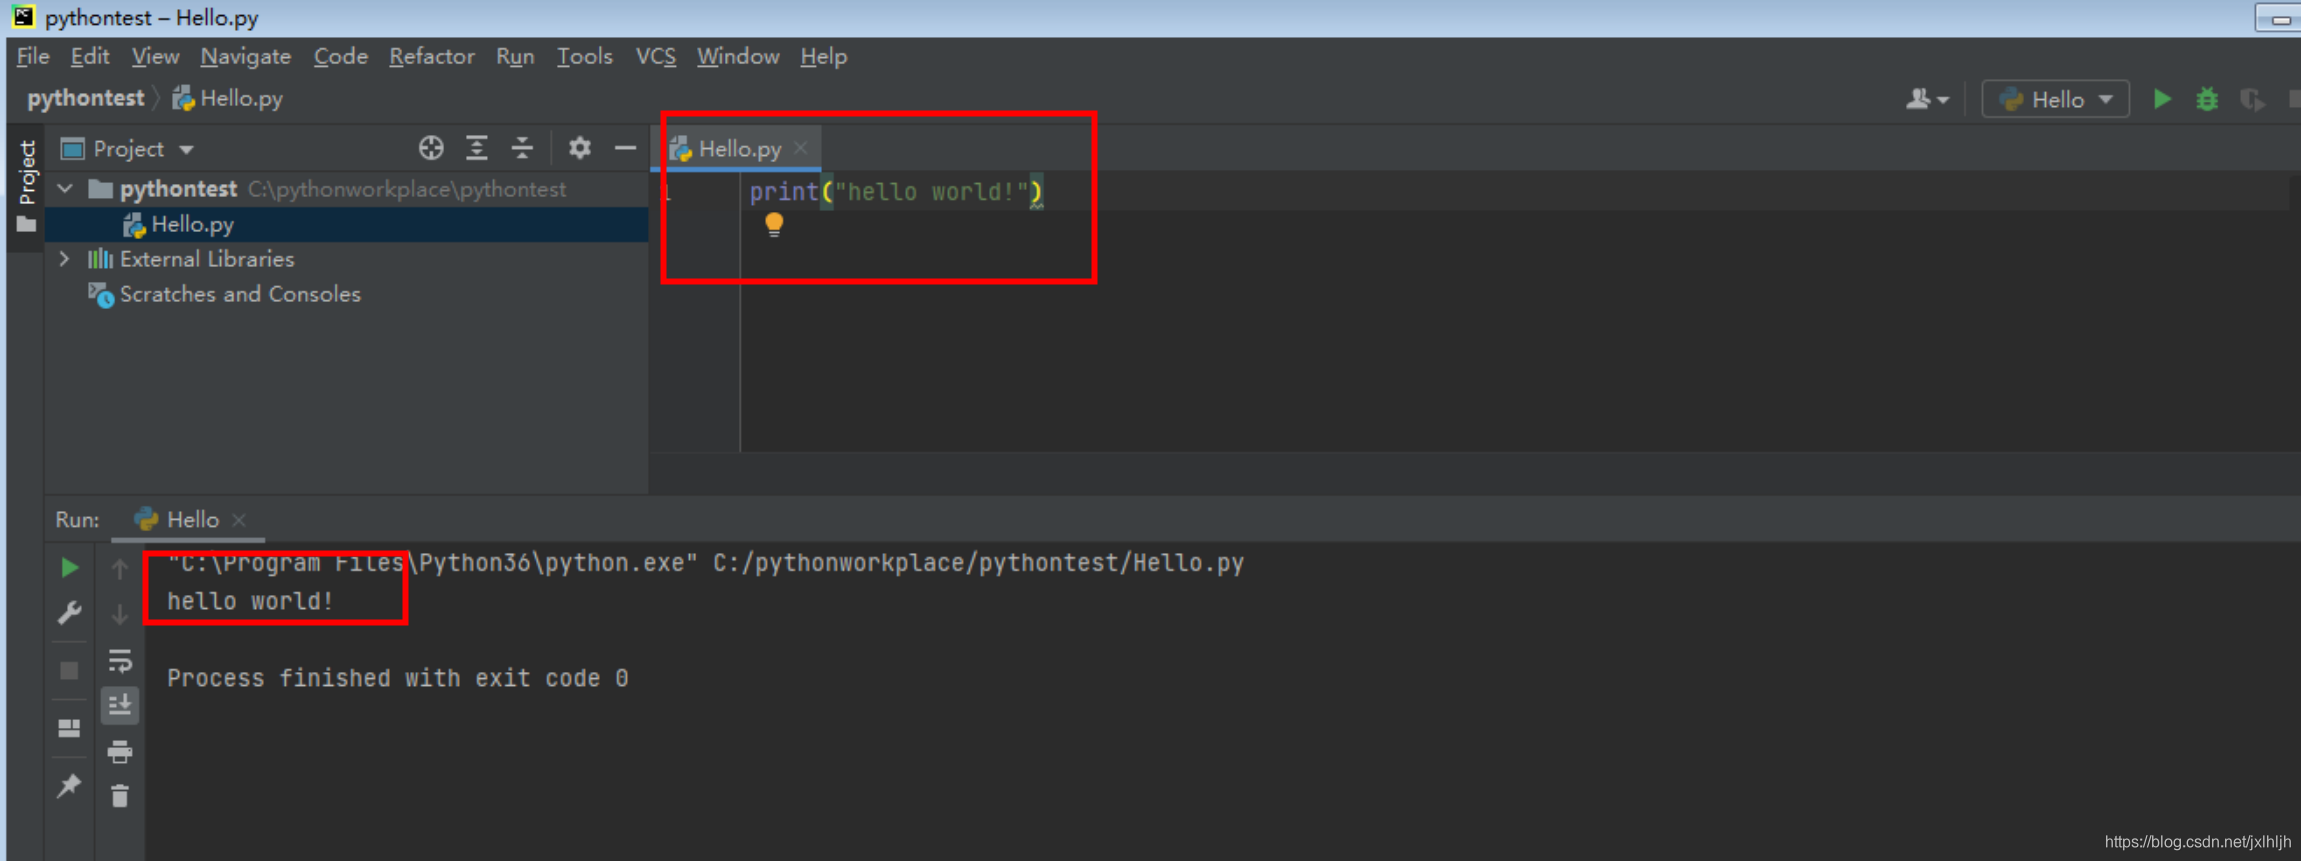Toggle scroll to end in console

coord(120,705)
